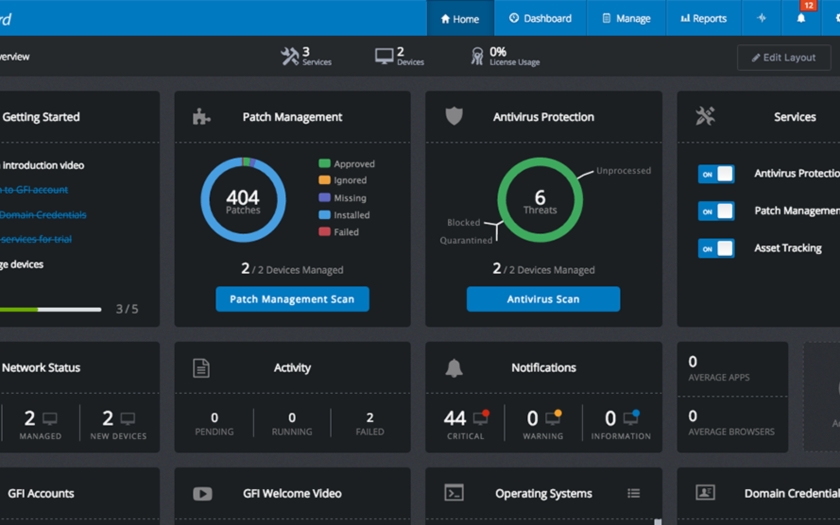Open the GFI account link
Image resolution: width=840 pixels, height=525 pixels.
(34, 190)
